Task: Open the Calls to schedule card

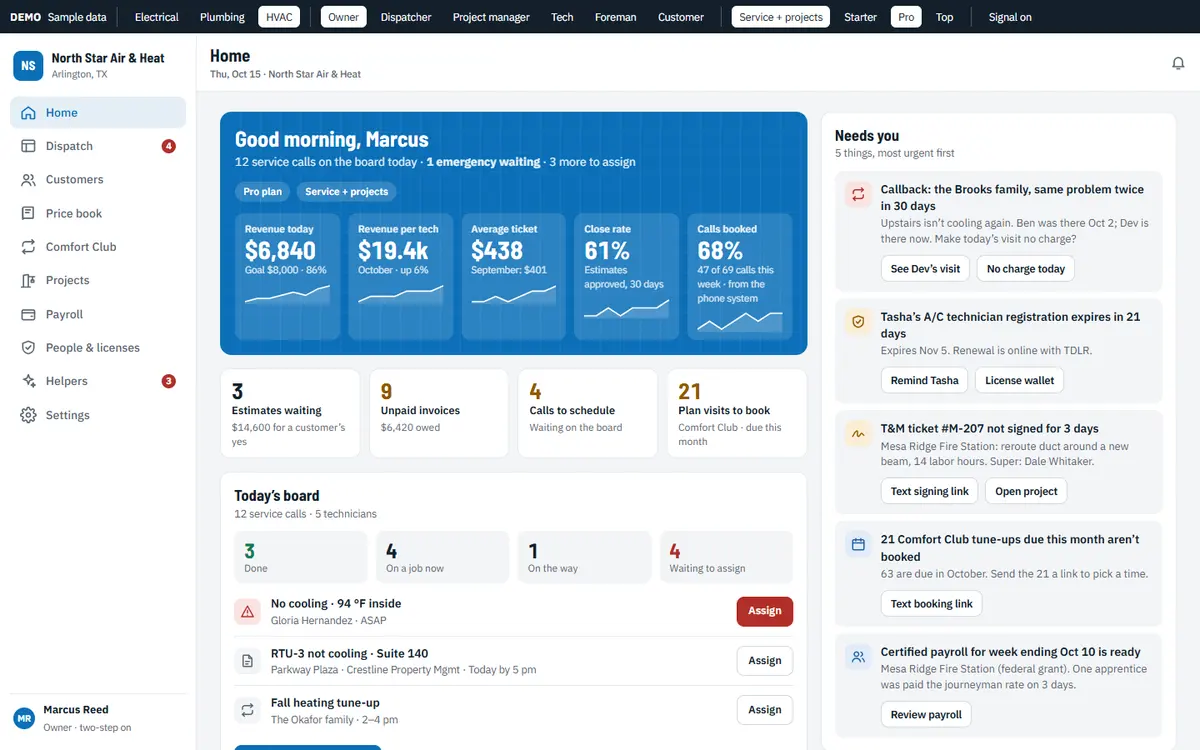Action: point(588,413)
